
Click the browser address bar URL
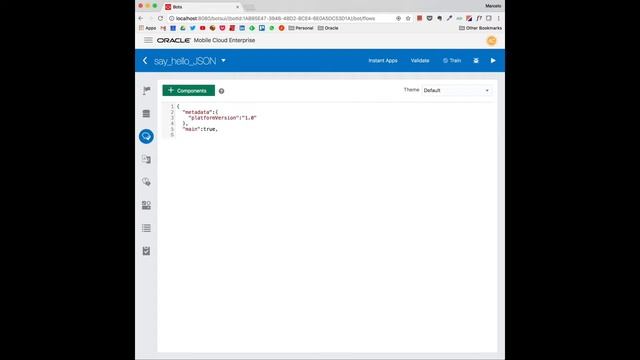click(276, 18)
